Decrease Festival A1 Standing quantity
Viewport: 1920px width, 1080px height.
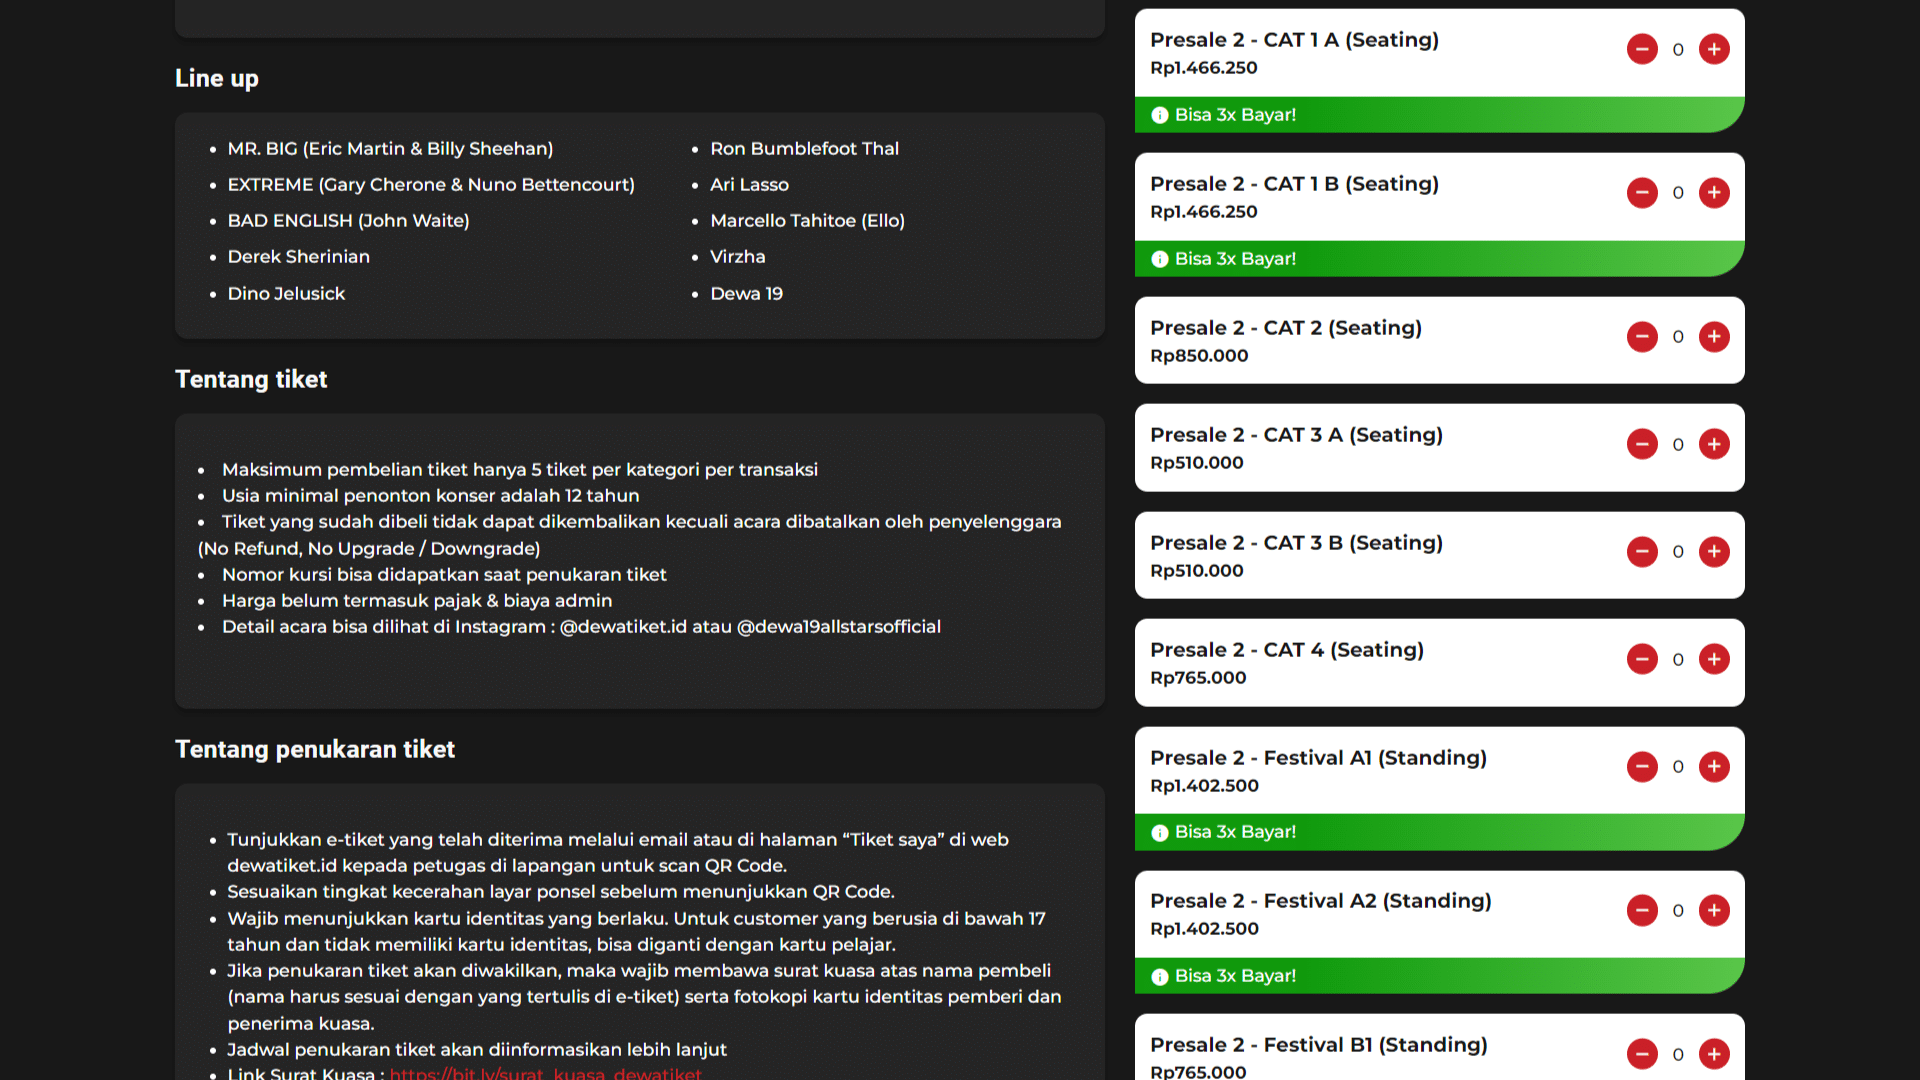pyautogui.click(x=1642, y=767)
